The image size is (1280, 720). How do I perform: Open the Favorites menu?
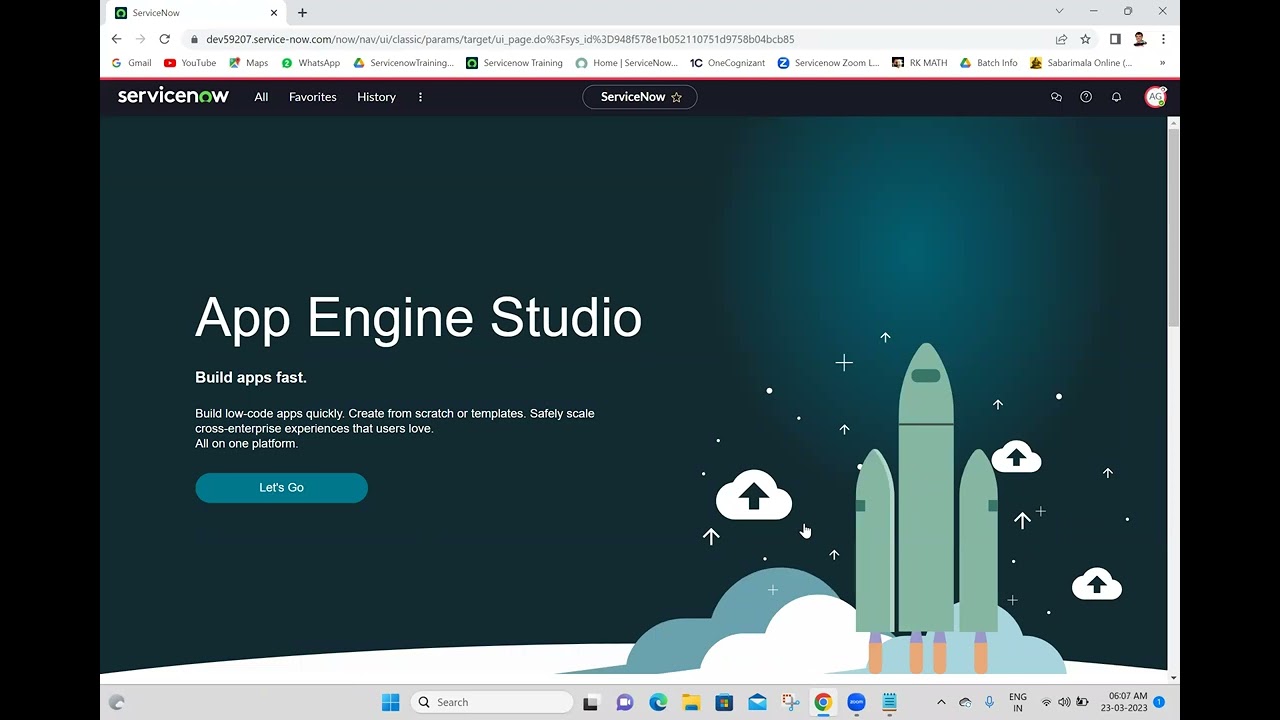point(313,97)
